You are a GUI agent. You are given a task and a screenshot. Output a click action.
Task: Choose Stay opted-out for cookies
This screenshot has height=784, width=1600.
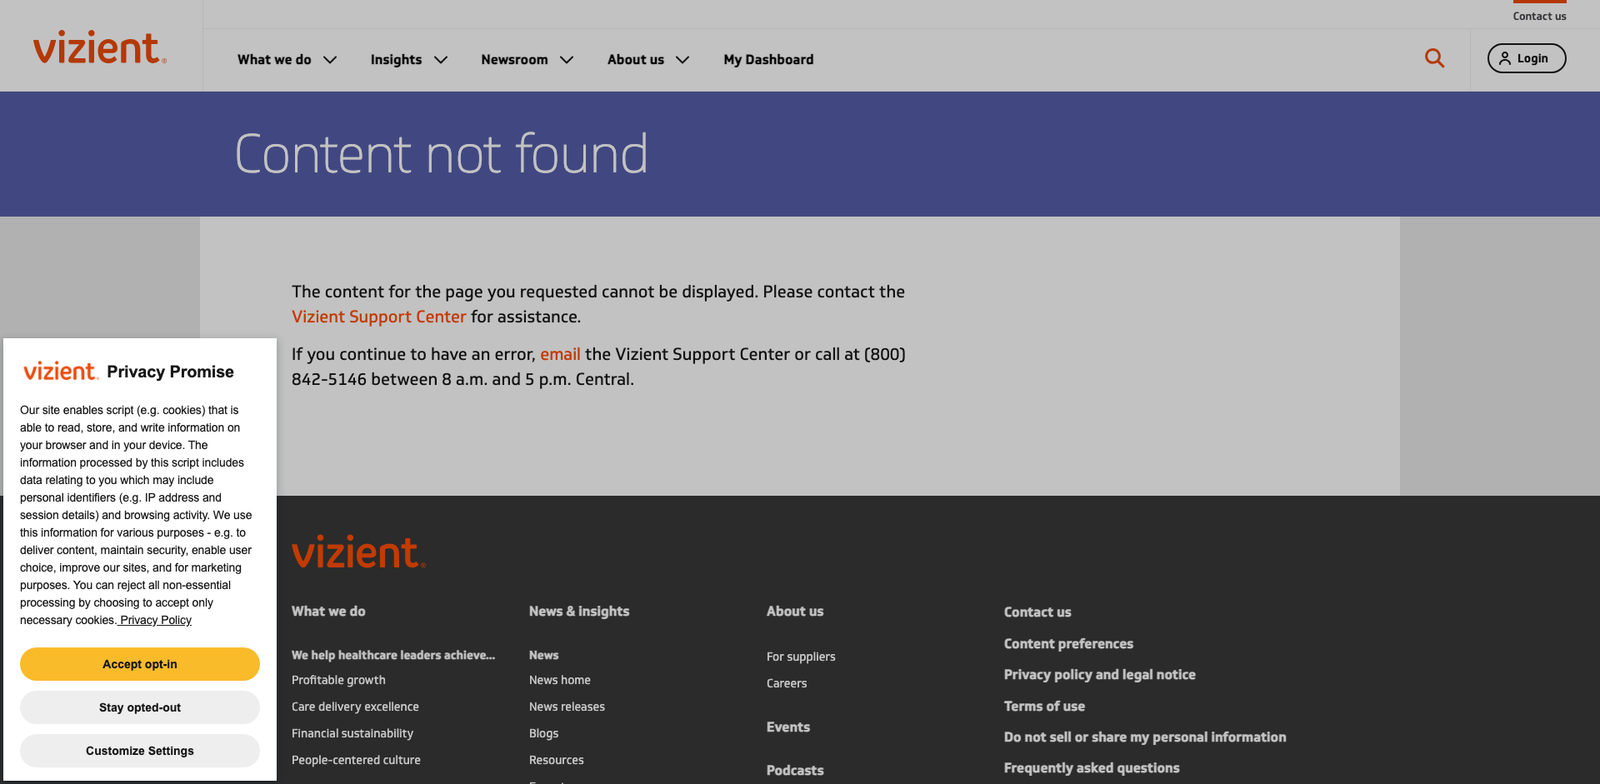[140, 708]
